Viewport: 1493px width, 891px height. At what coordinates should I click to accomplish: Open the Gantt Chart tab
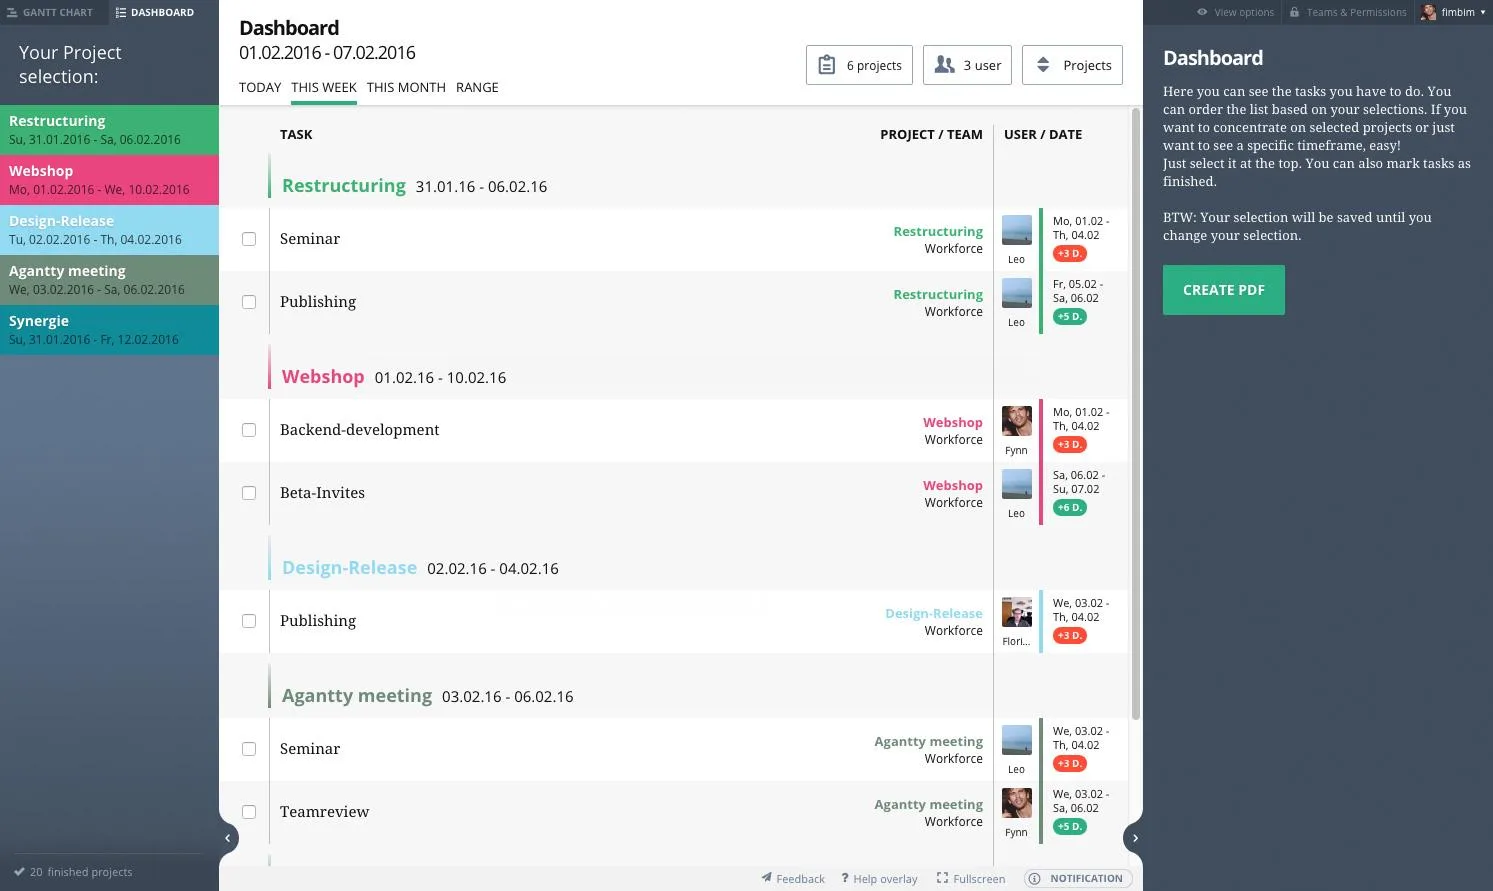point(50,12)
